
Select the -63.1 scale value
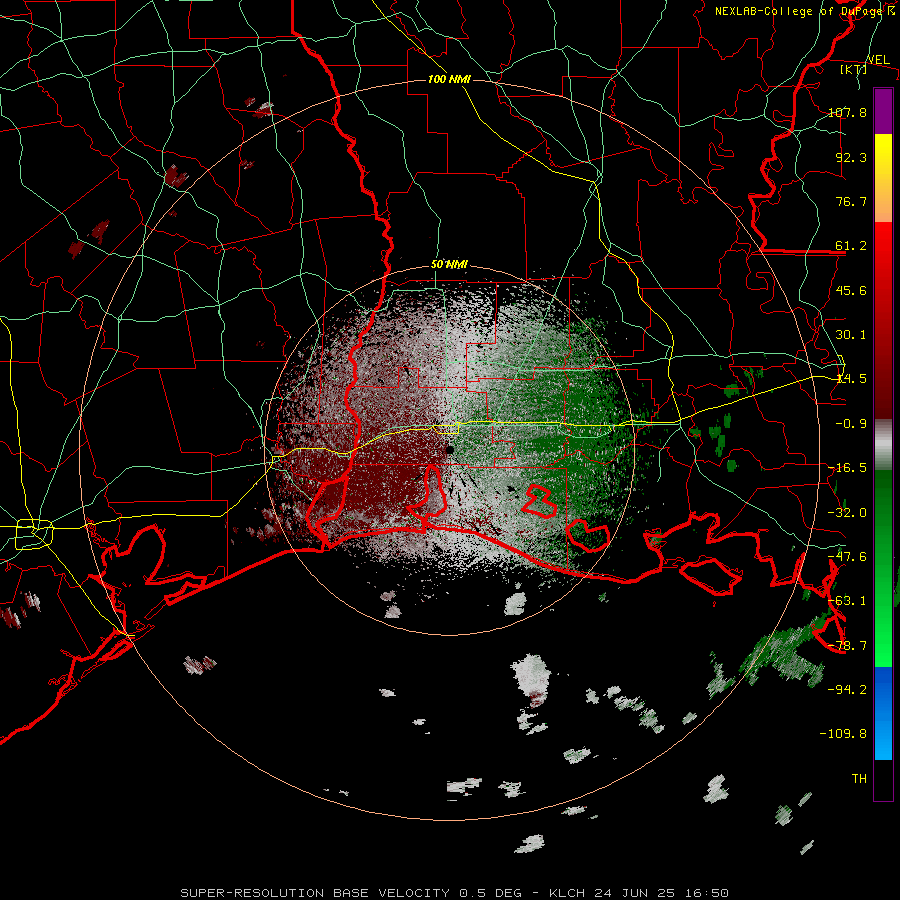coord(847,601)
